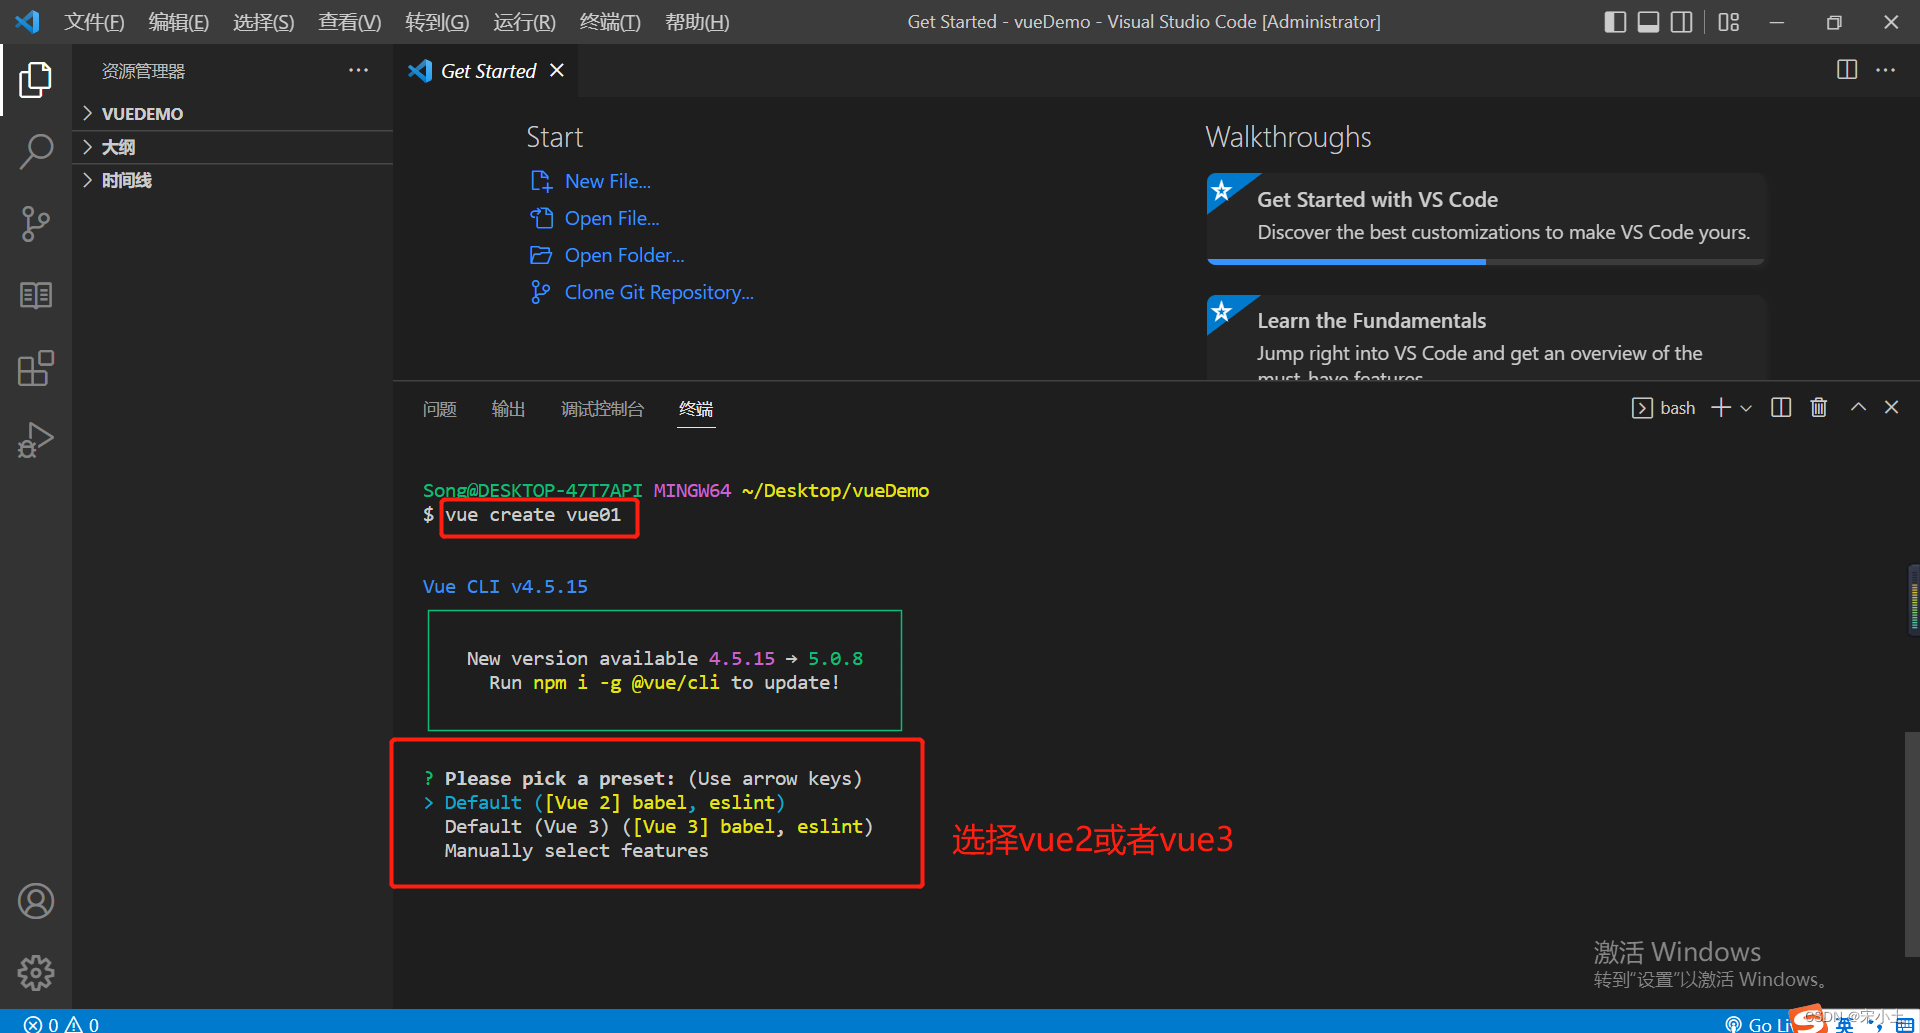The width and height of the screenshot is (1920, 1033).
Task: Switch to the 调试控制台 debug console tab
Action: coord(602,409)
